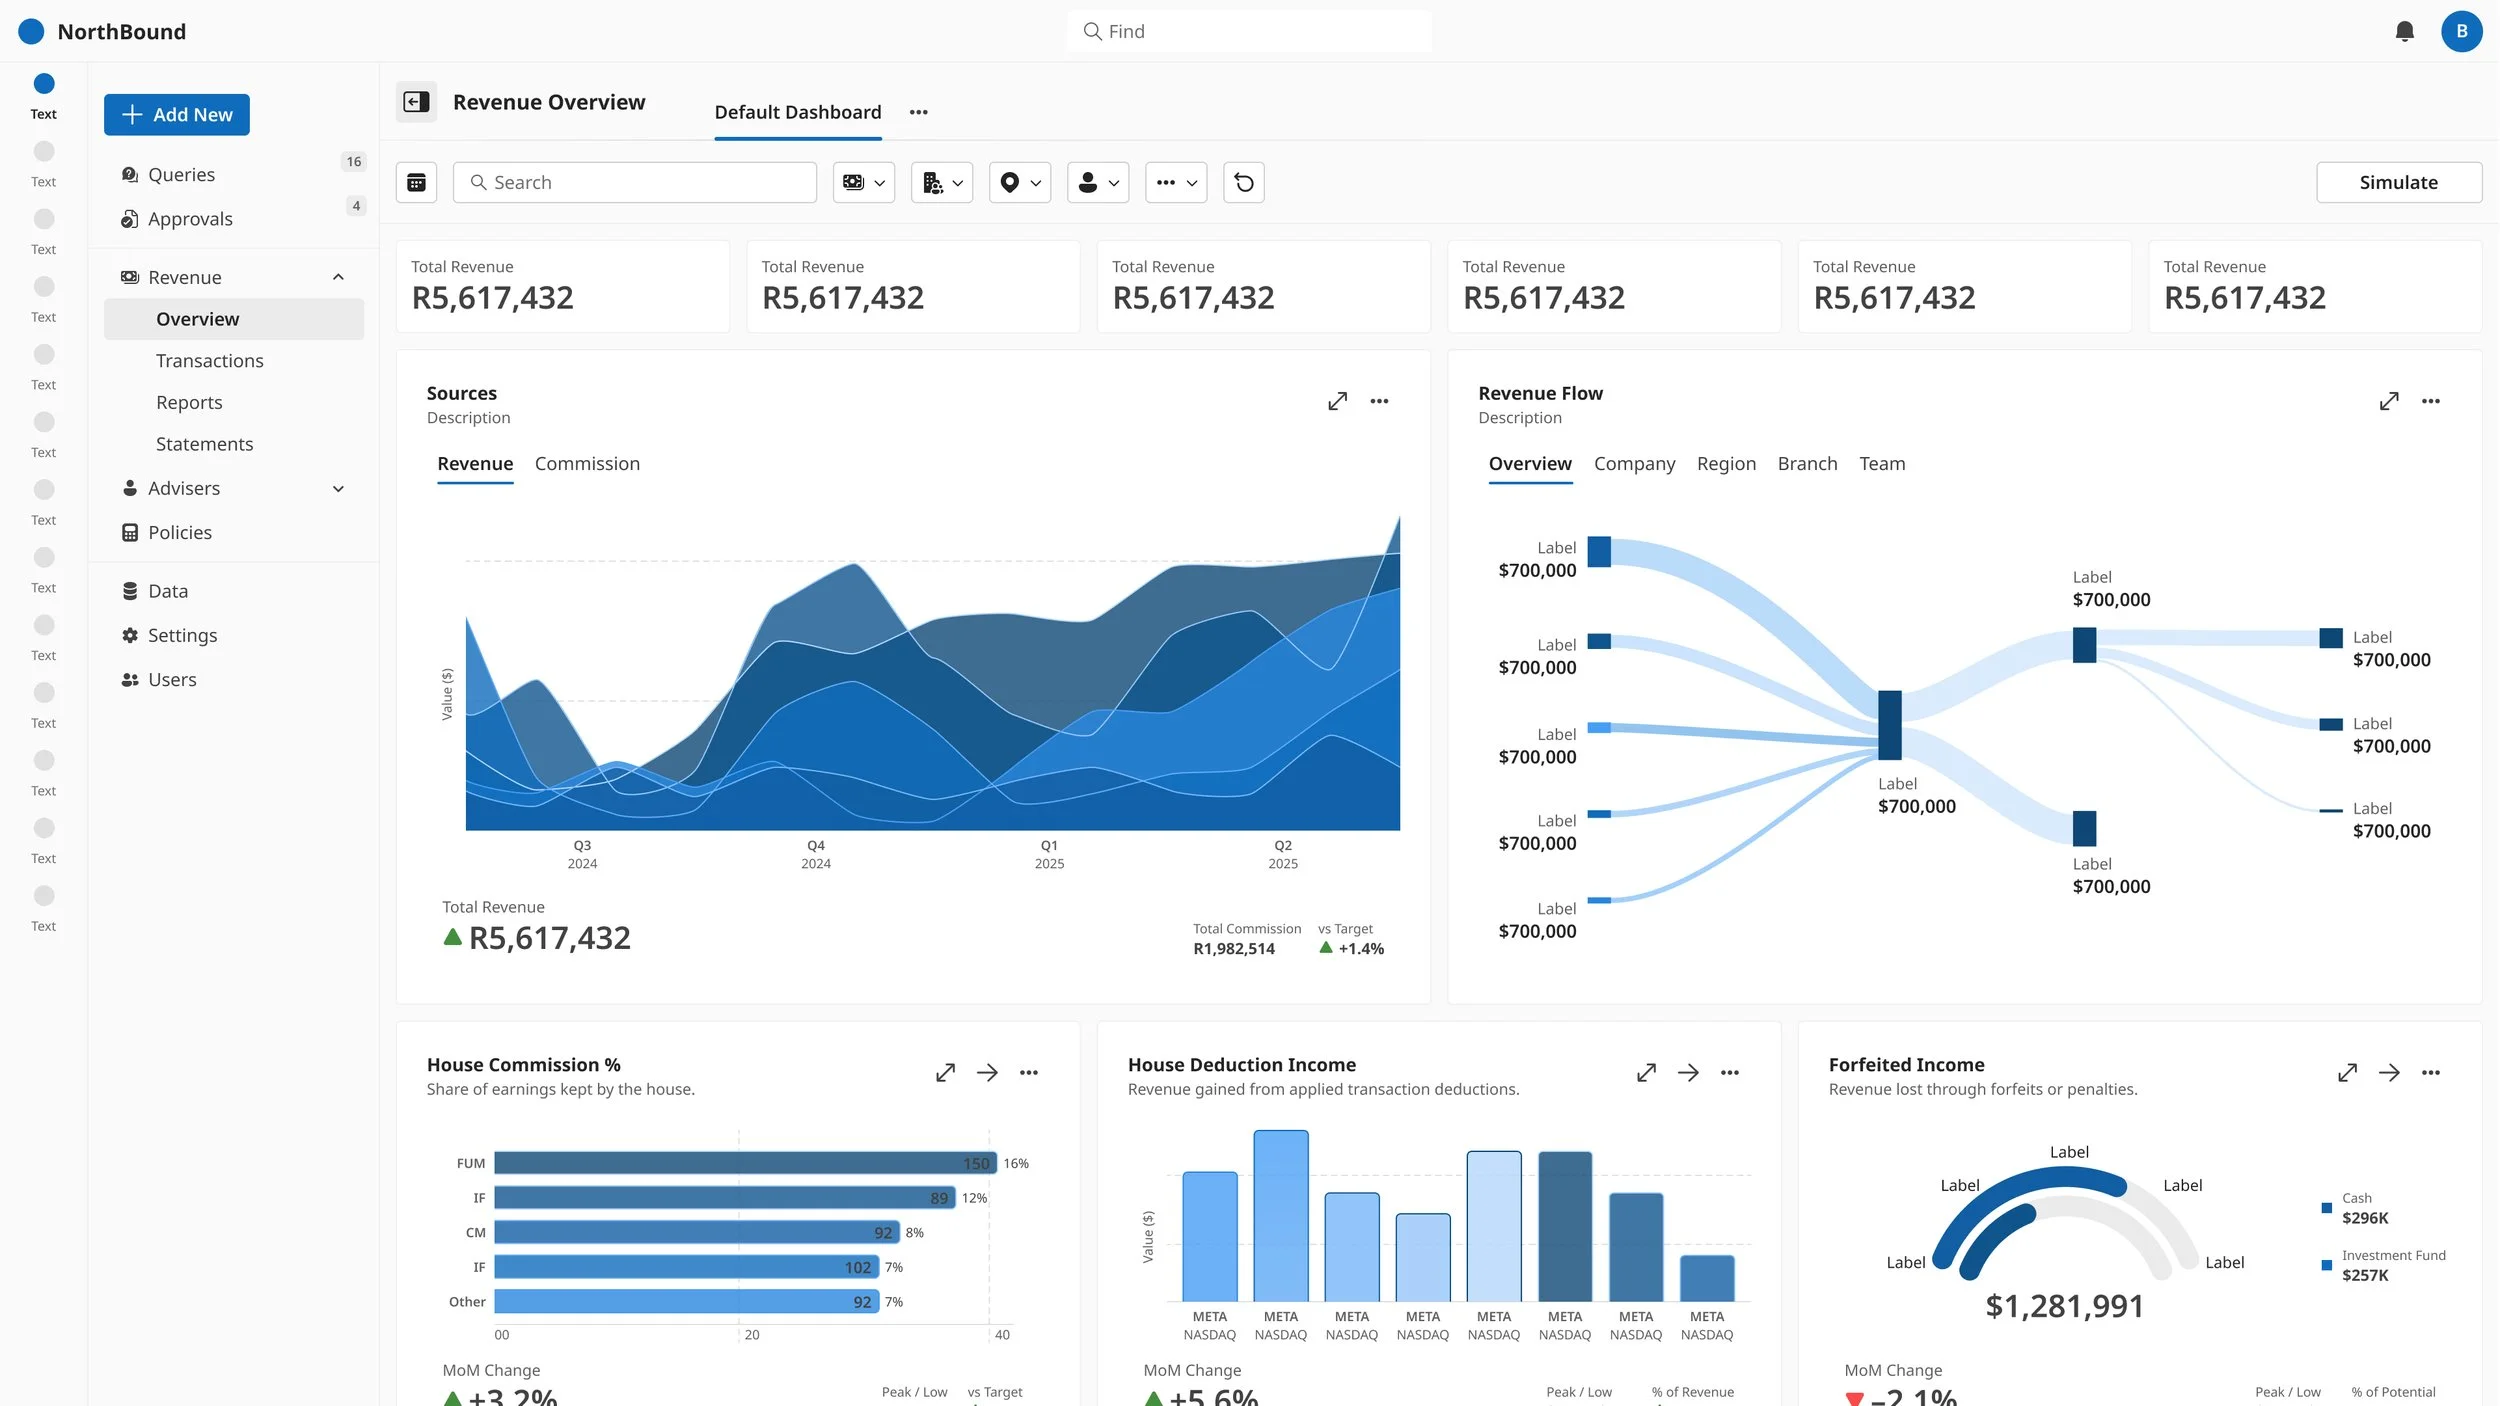
Task: Collapse the sidebar panel icon
Action: [x=416, y=102]
